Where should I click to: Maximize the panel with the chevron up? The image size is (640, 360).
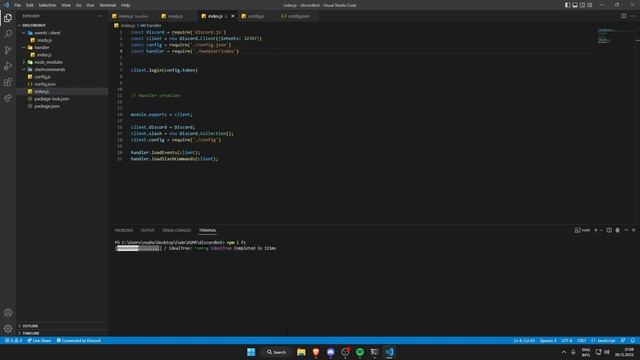click(626, 230)
